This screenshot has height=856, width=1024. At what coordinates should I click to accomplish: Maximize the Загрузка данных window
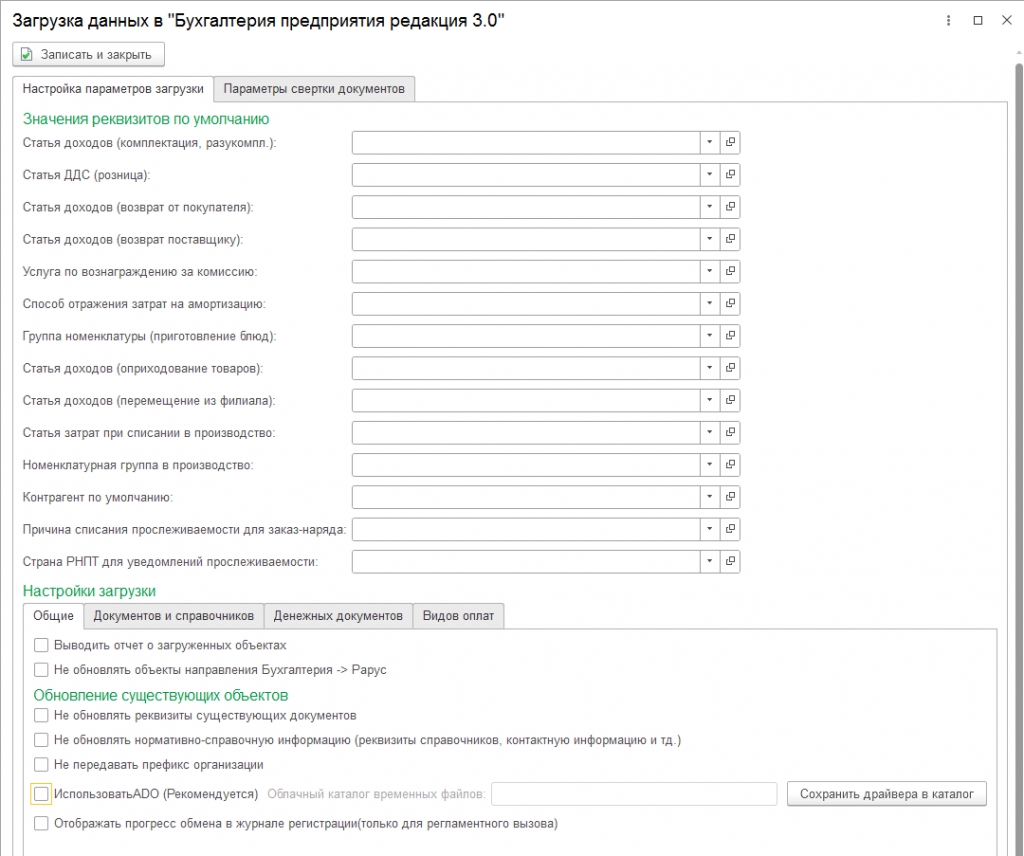[x=978, y=21]
